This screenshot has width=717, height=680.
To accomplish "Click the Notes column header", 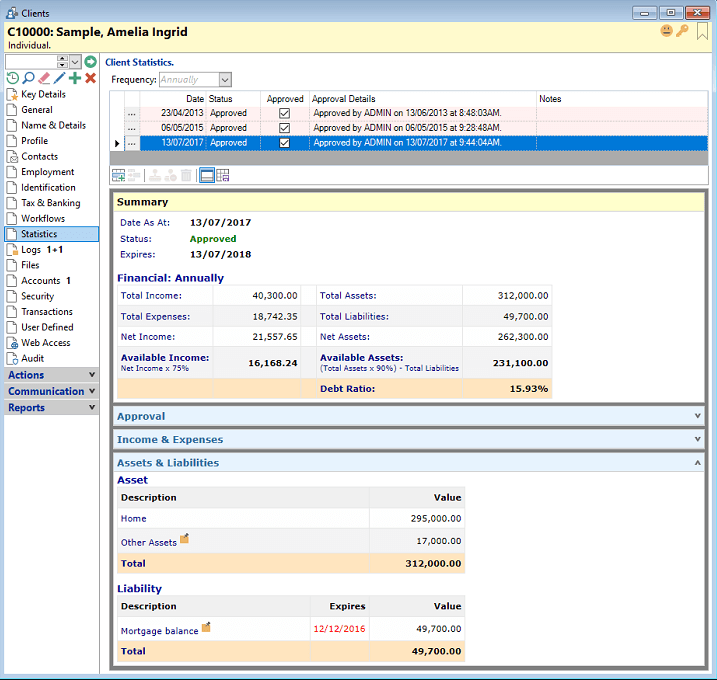I will tap(622, 99).
